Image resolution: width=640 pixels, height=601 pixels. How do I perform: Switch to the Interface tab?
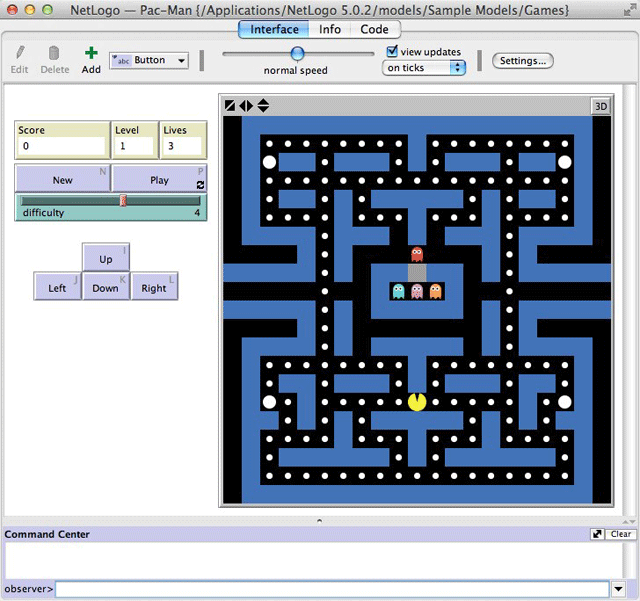point(274,29)
